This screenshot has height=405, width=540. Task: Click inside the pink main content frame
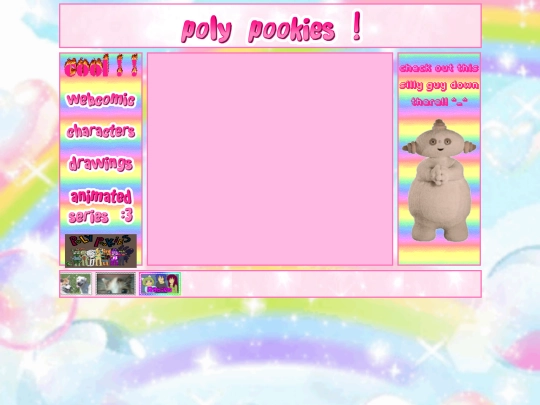tap(270, 159)
